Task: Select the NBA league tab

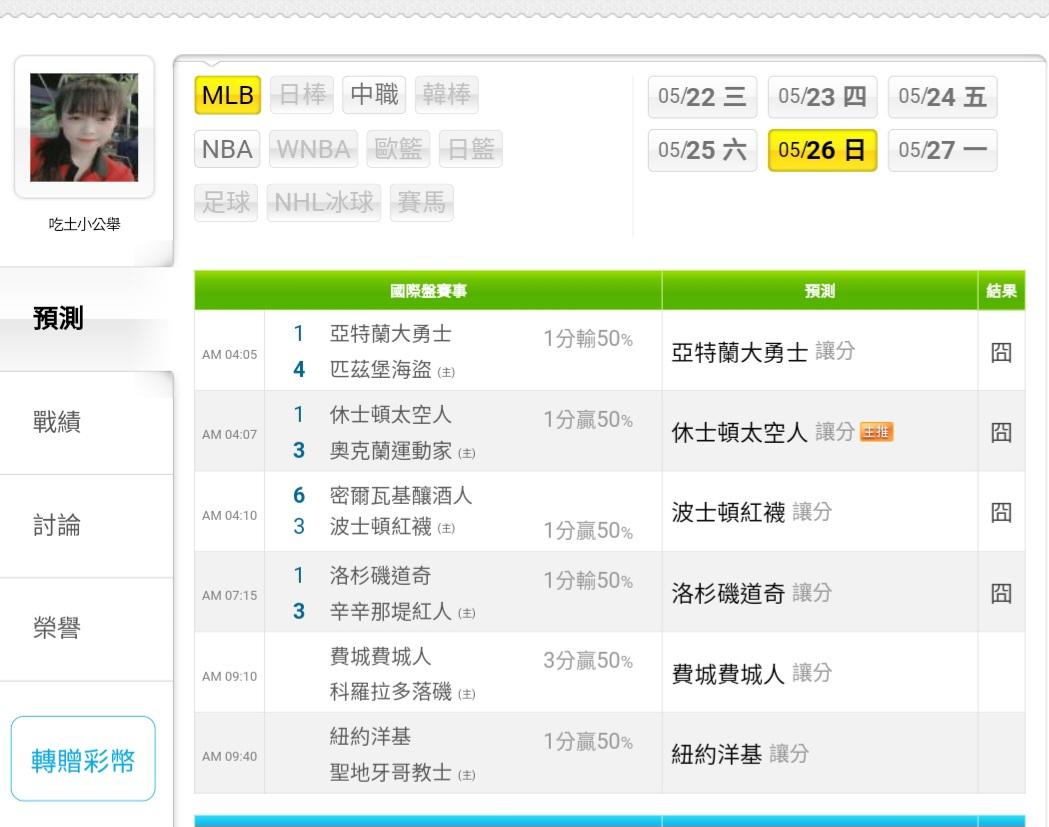Action: click(x=227, y=149)
